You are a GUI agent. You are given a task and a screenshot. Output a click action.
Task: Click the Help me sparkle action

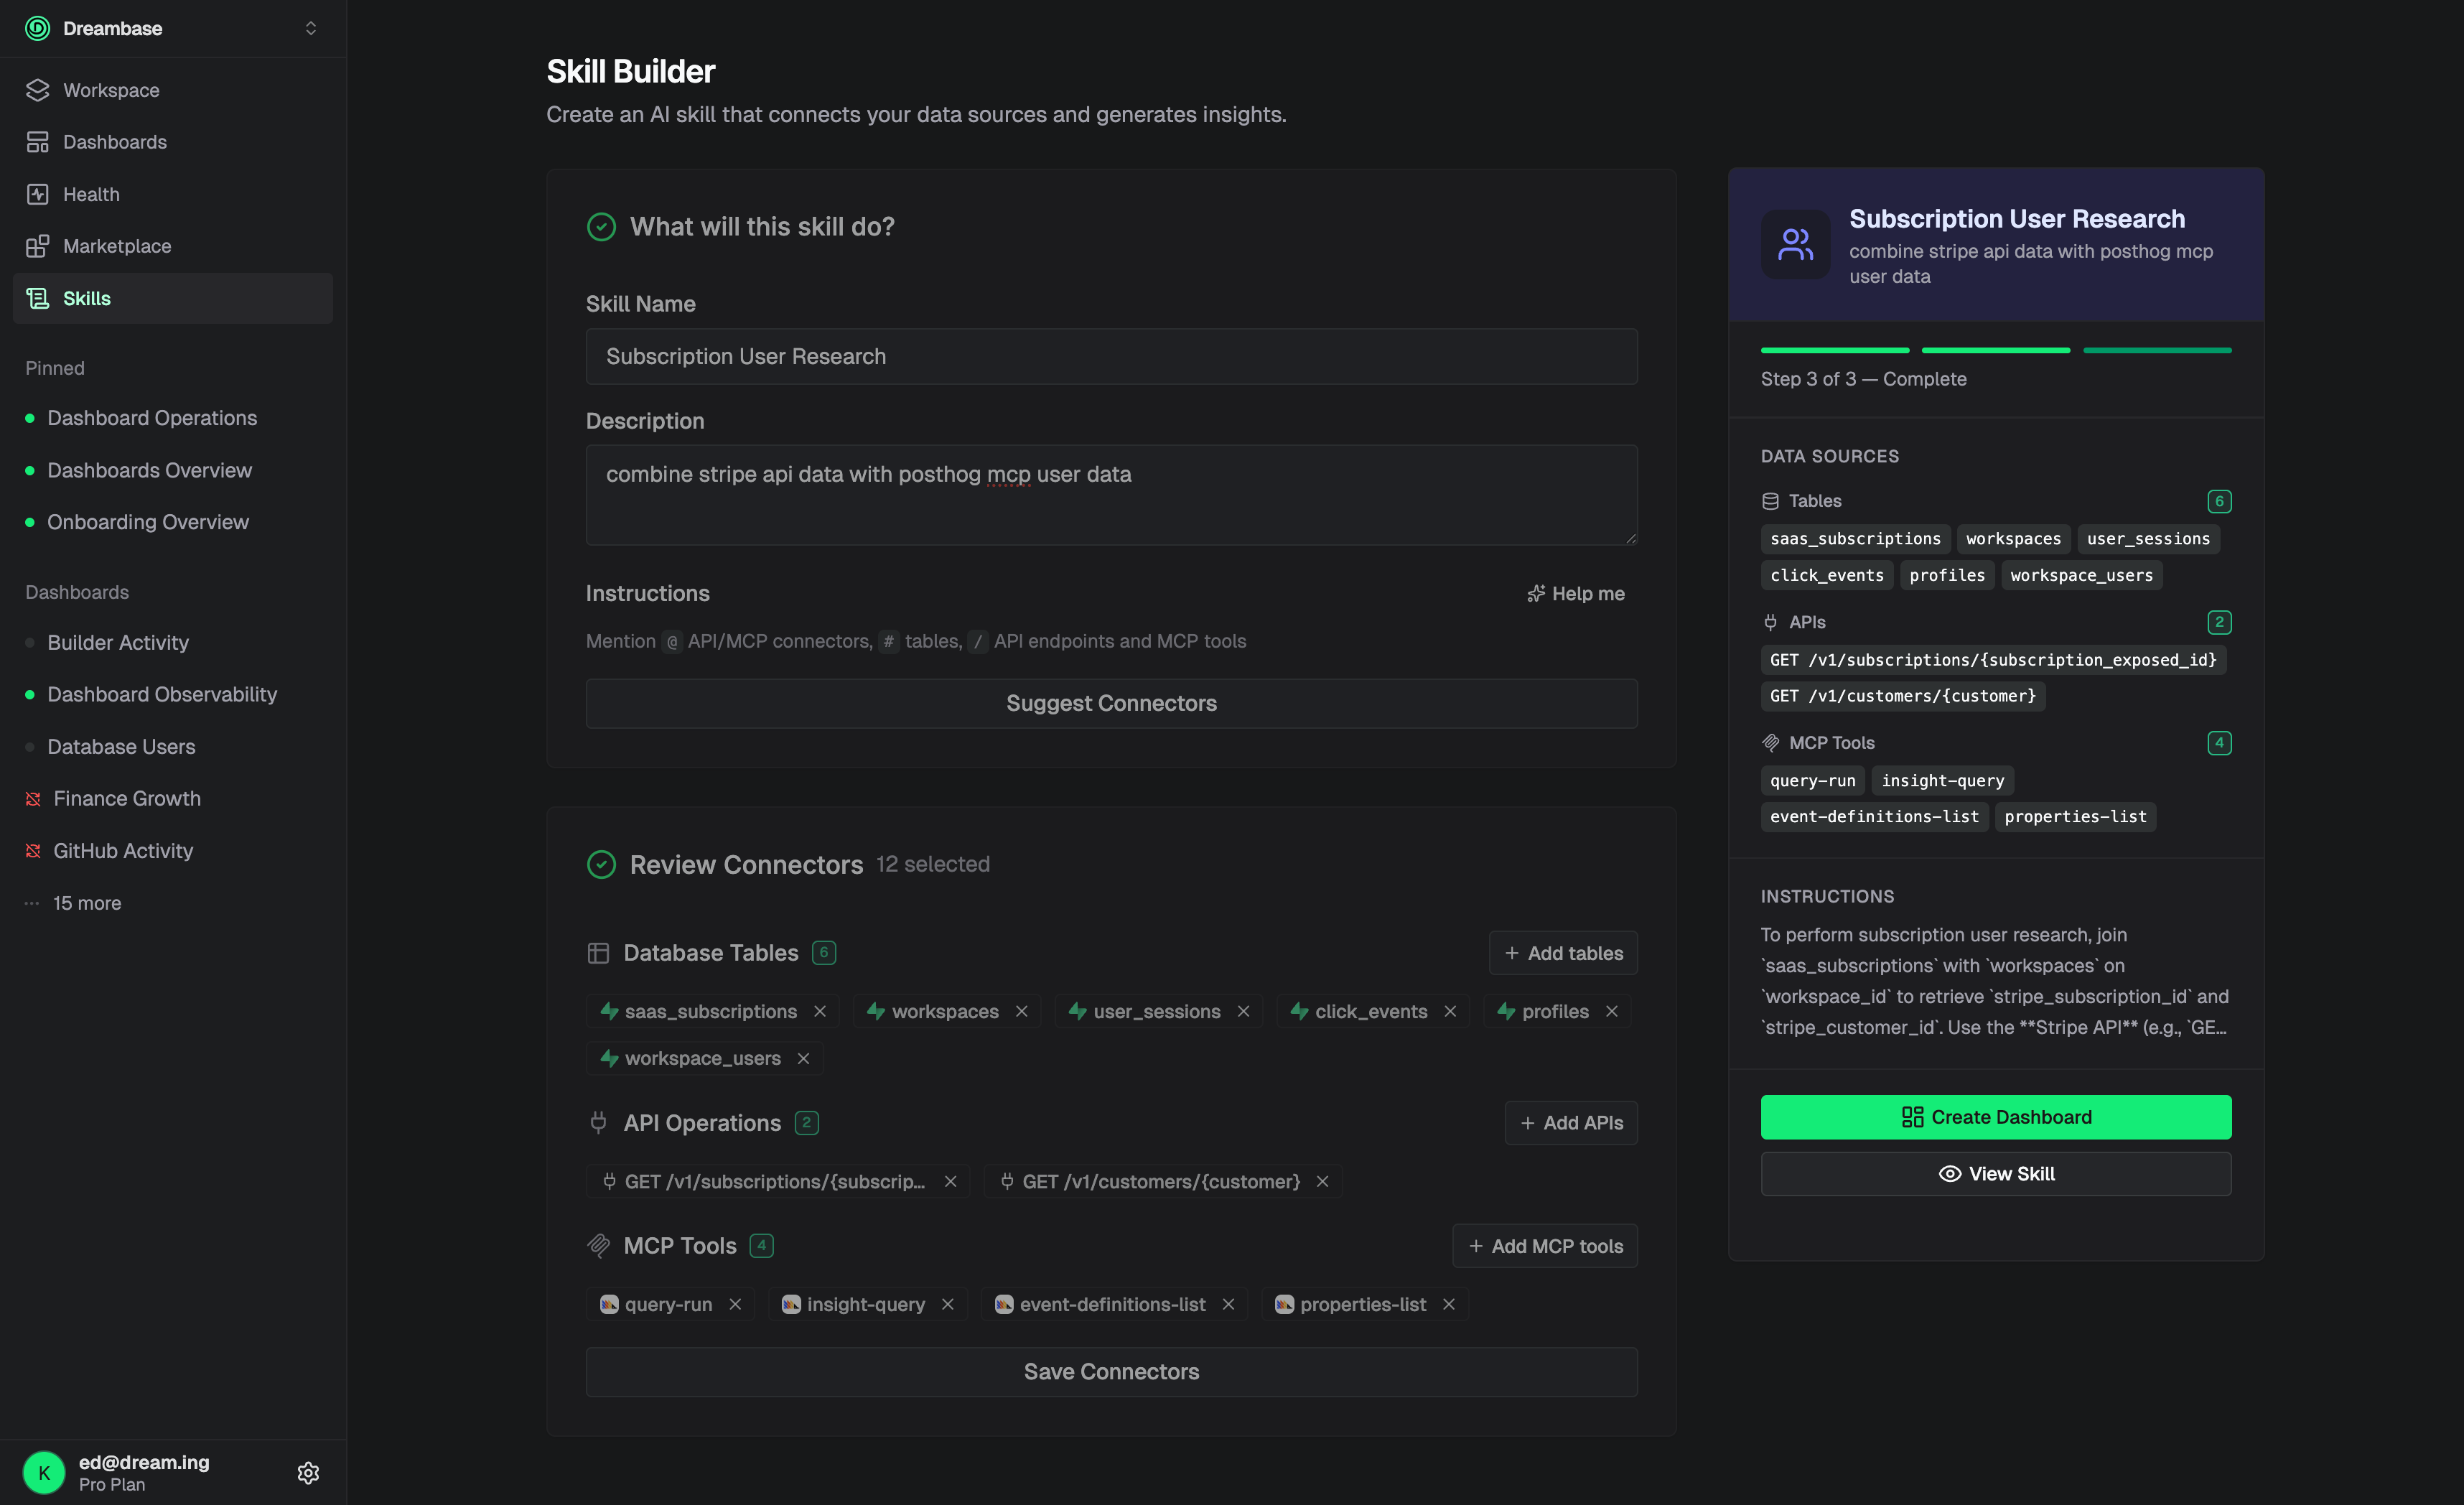click(1576, 593)
